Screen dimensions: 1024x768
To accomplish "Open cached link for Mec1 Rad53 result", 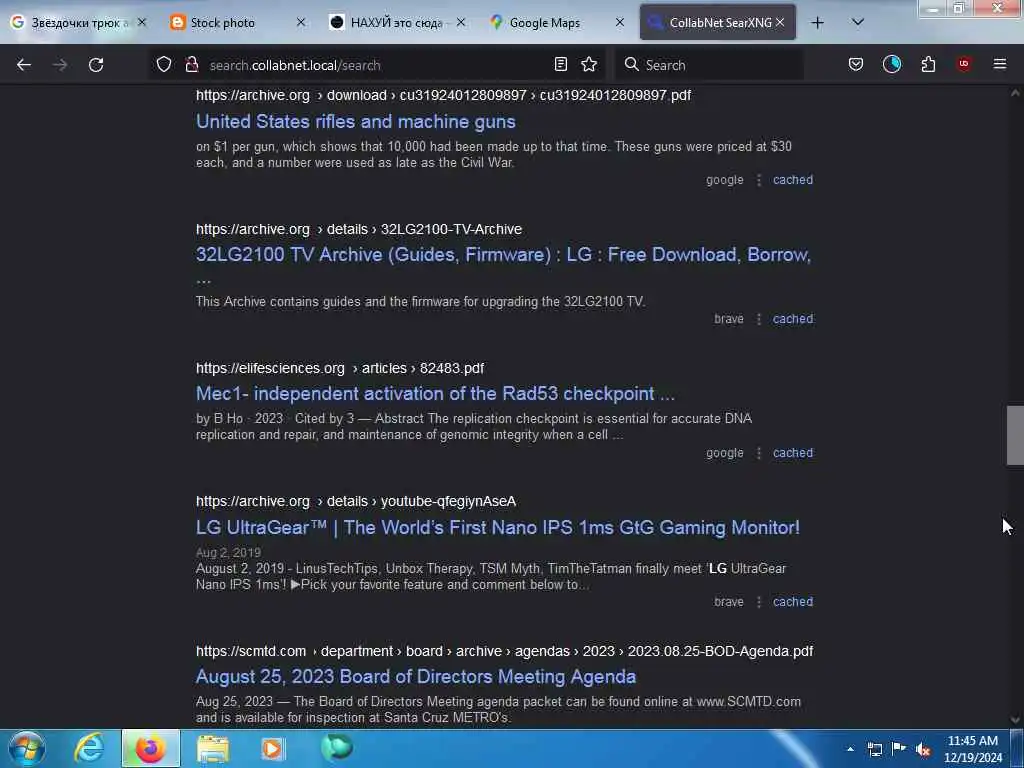I will (x=793, y=453).
